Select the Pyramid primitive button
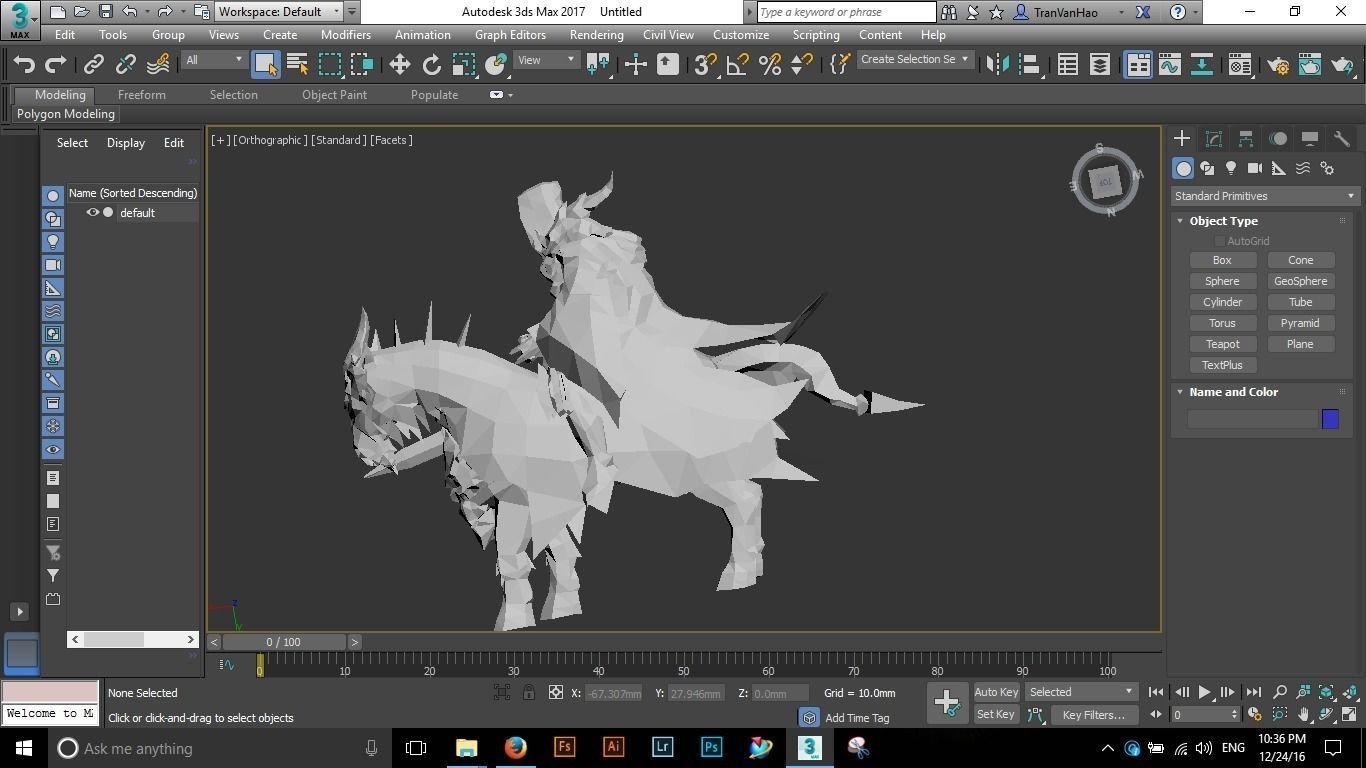 tap(1300, 323)
